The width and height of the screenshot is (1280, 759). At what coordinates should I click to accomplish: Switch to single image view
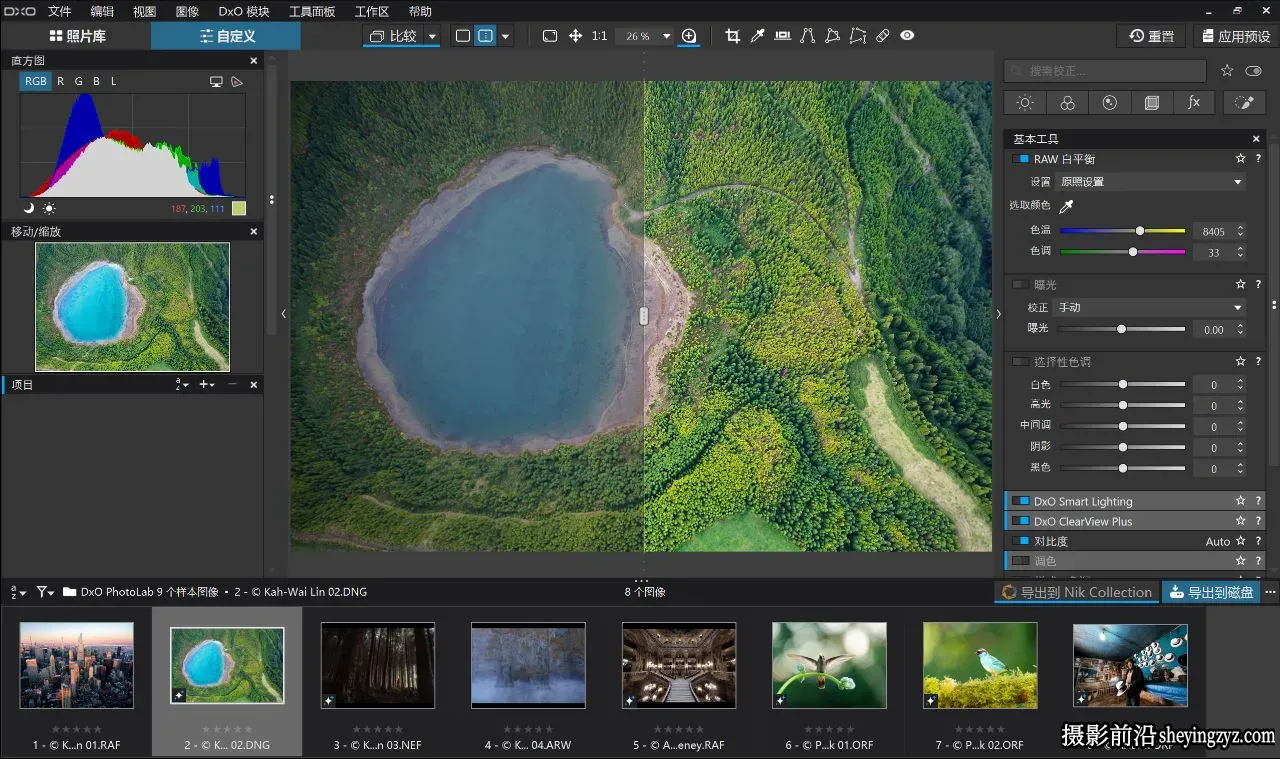pyautogui.click(x=462, y=36)
